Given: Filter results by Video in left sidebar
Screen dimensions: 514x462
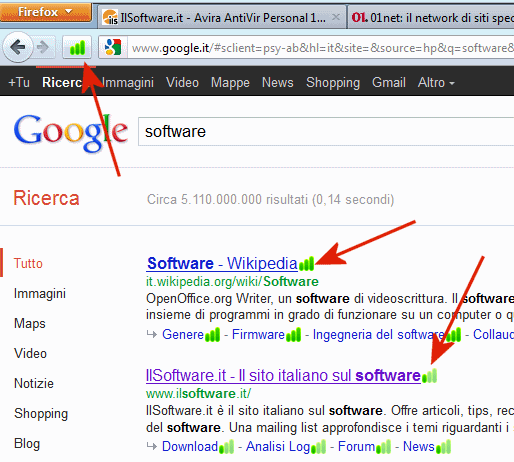Looking at the screenshot, I should click(30, 354).
